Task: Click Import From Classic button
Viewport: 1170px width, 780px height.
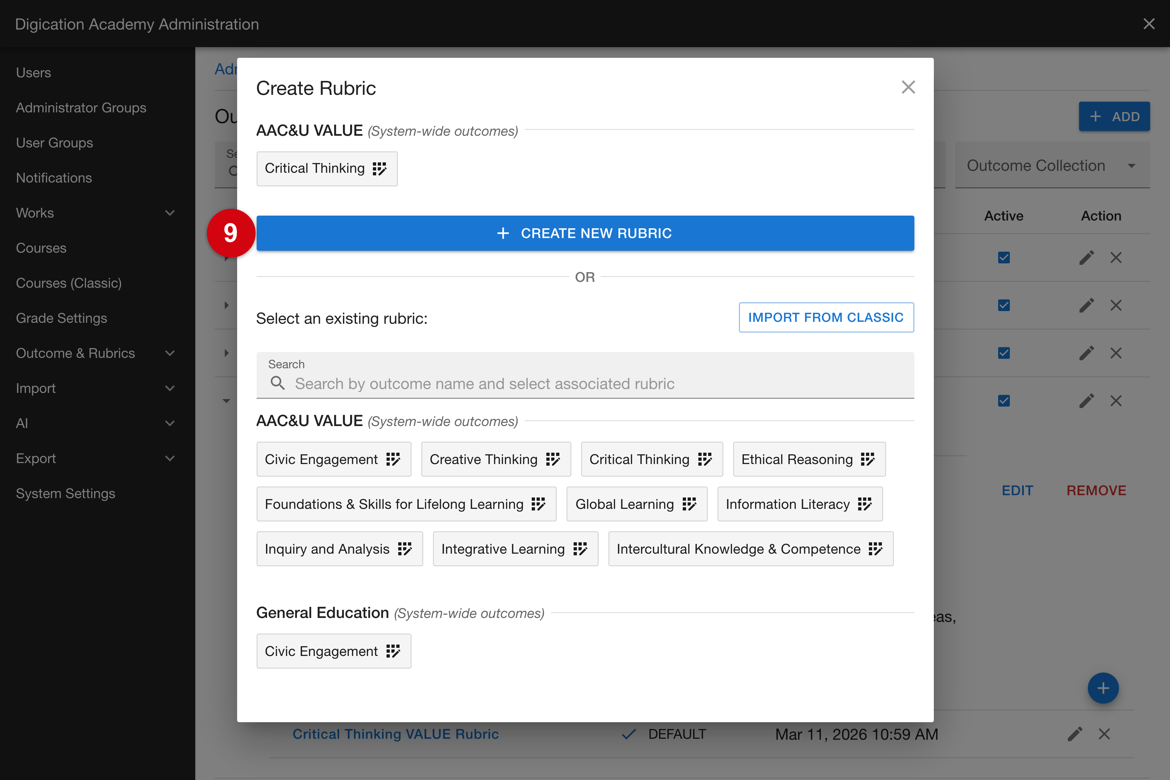Action: click(826, 317)
